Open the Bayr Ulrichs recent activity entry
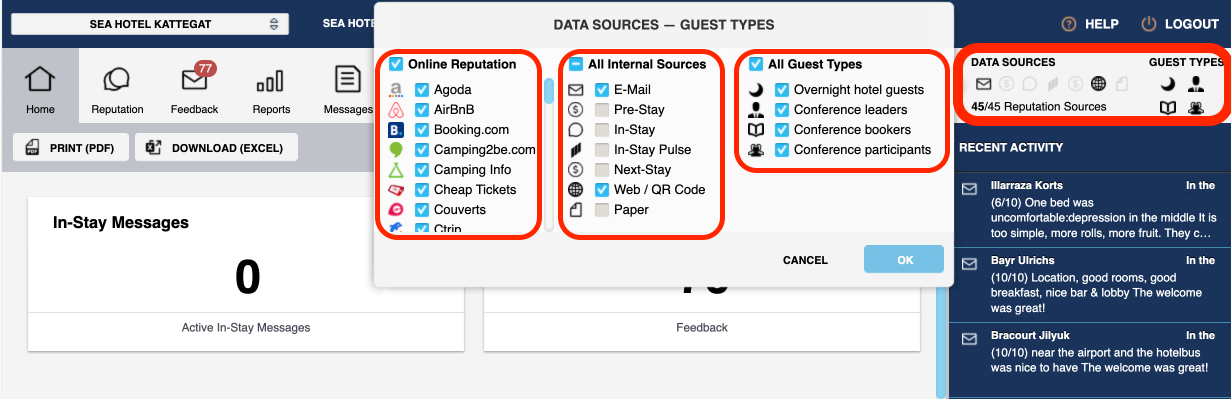The width and height of the screenshot is (1231, 399). pyautogui.click(x=1090, y=284)
